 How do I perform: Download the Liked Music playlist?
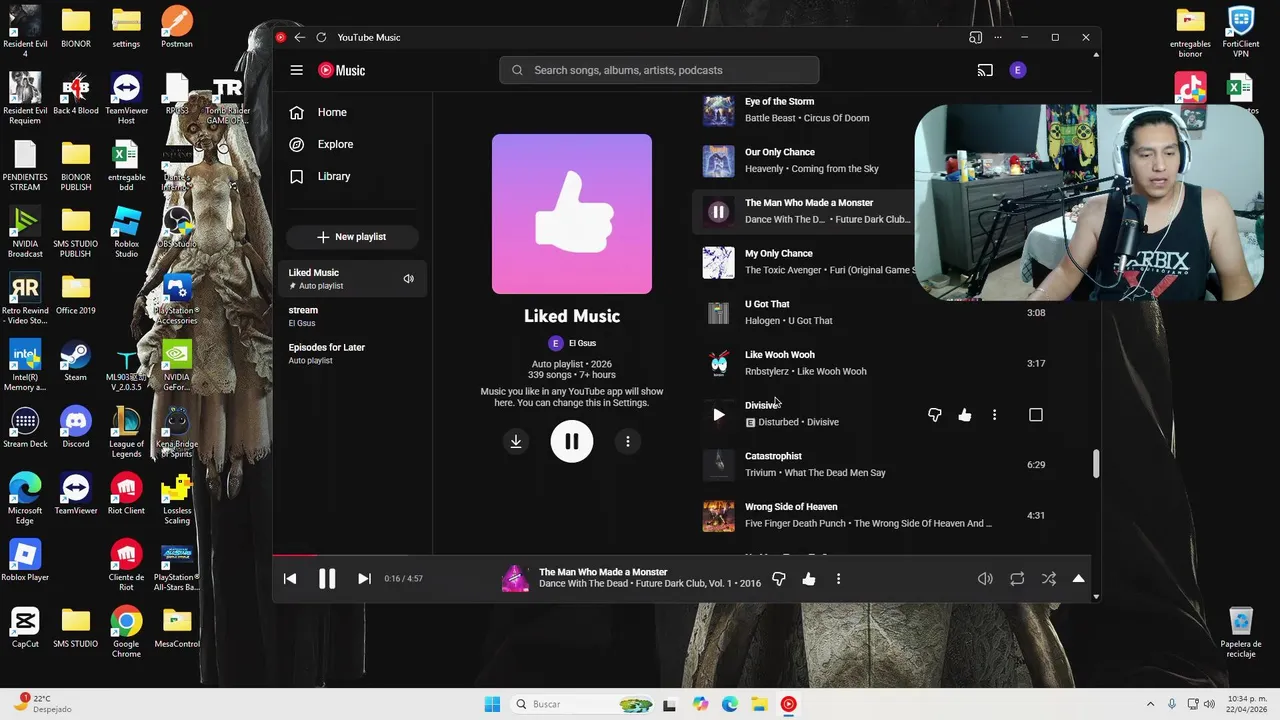pyautogui.click(x=516, y=441)
